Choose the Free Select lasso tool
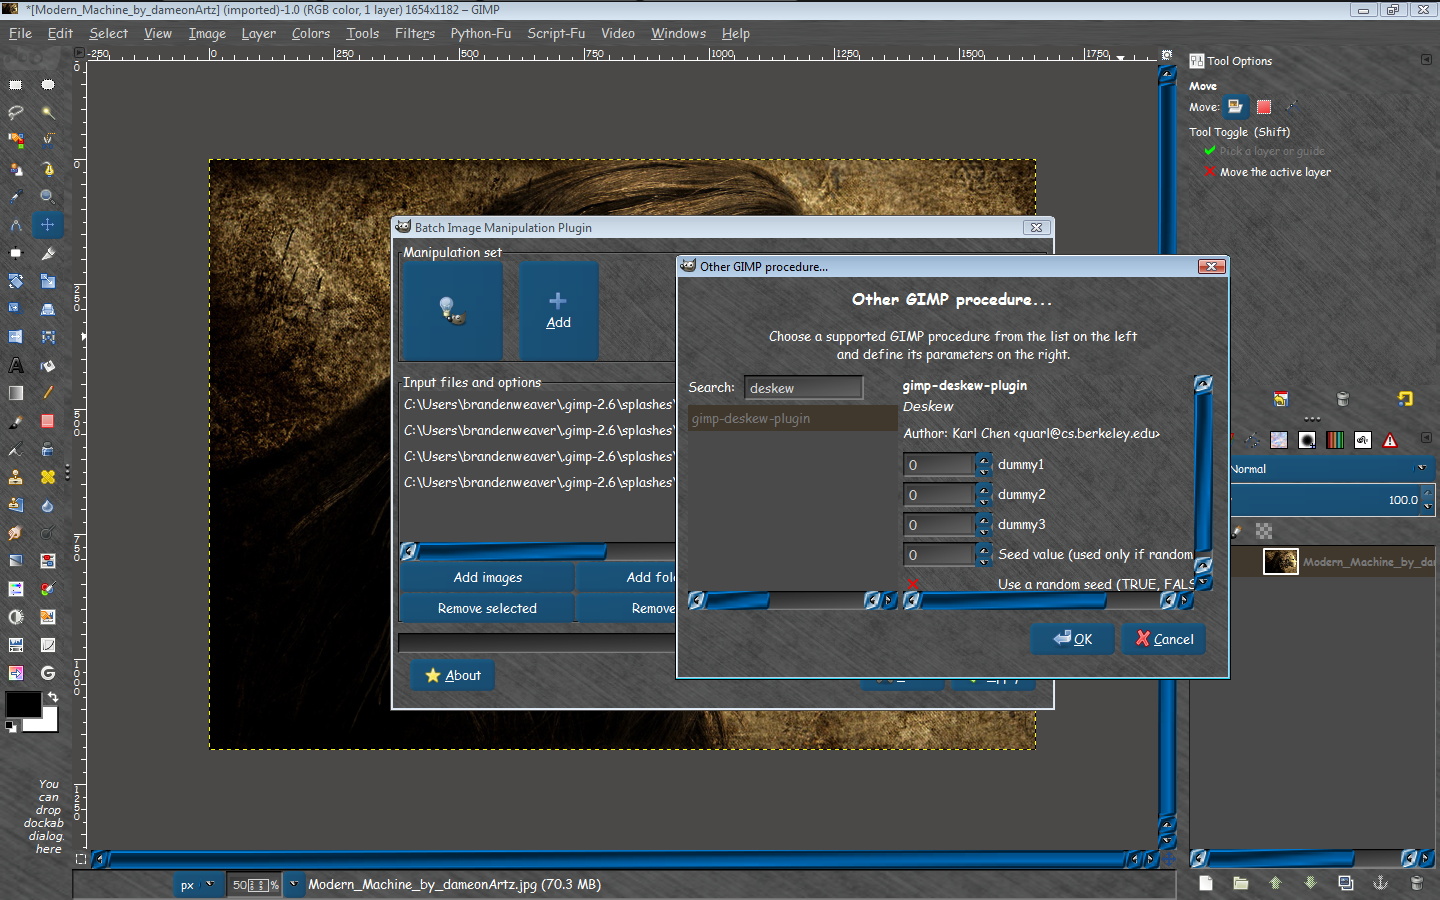 [16, 113]
